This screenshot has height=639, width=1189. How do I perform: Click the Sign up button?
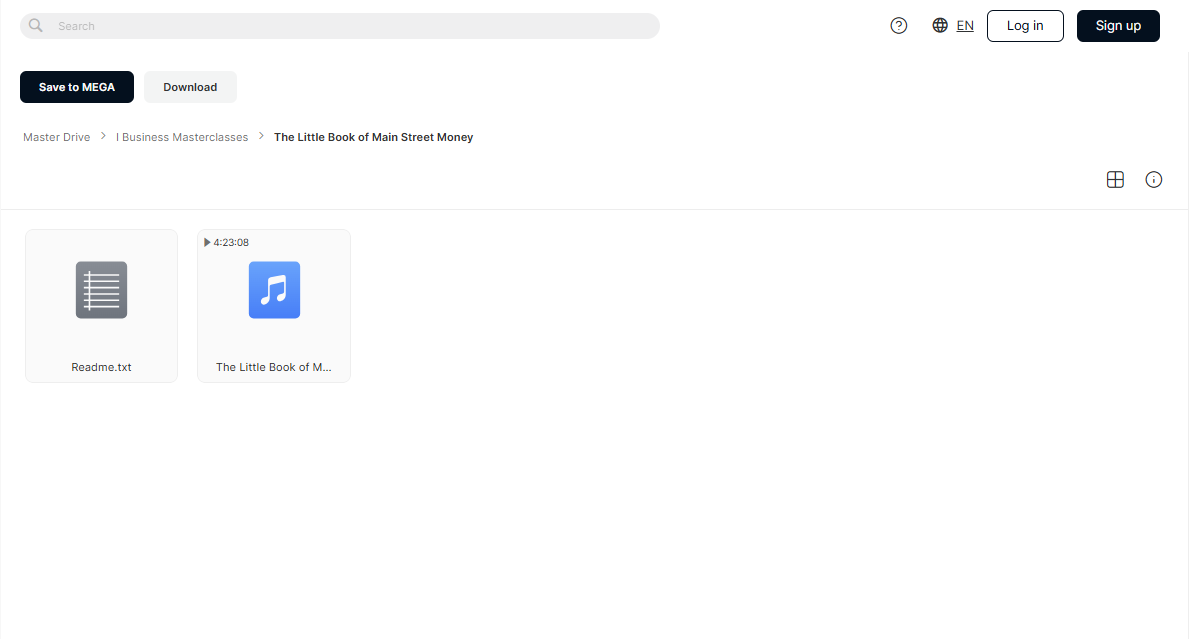pos(1118,26)
